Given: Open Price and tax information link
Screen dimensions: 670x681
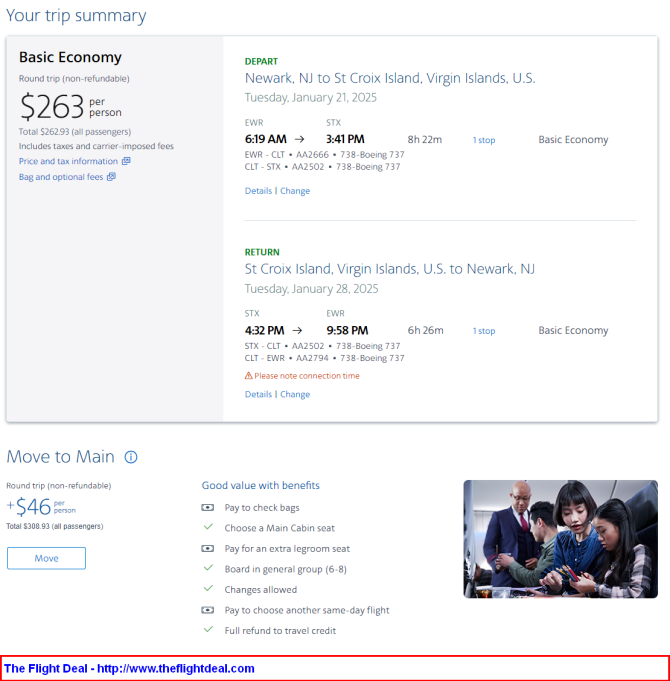Looking at the screenshot, I should [x=68, y=161].
